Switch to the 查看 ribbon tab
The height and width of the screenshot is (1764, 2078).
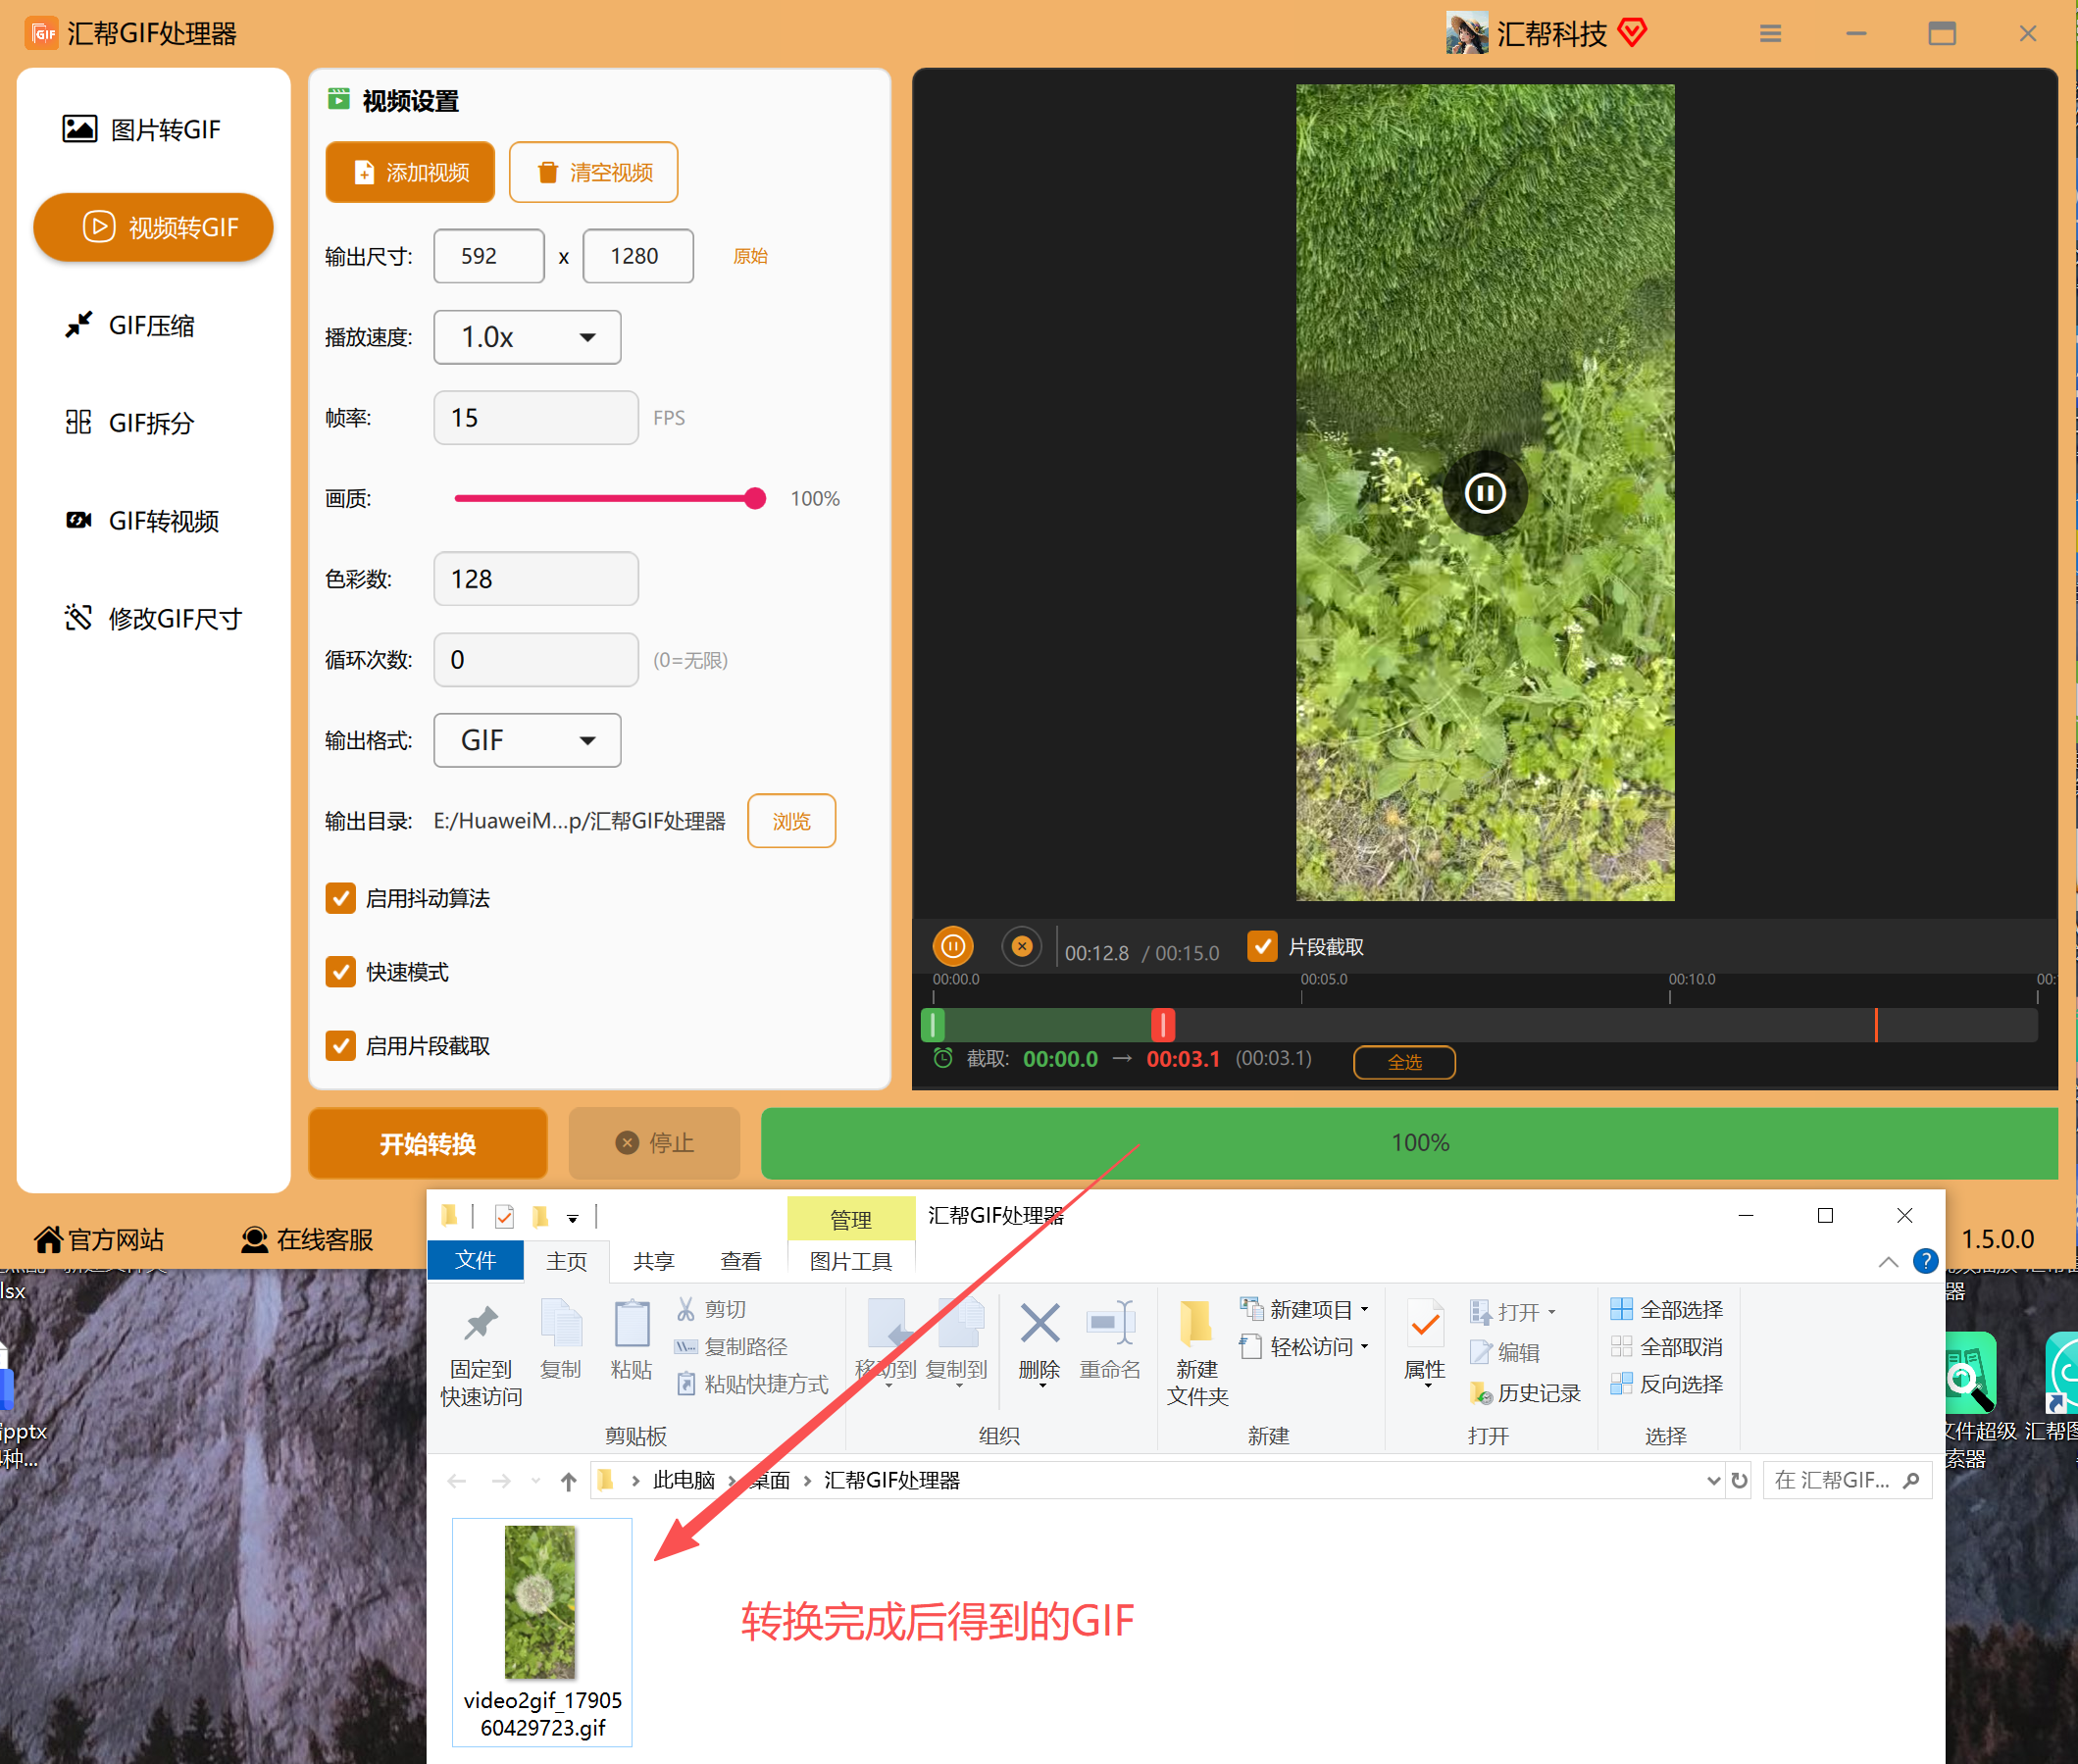tap(741, 1261)
